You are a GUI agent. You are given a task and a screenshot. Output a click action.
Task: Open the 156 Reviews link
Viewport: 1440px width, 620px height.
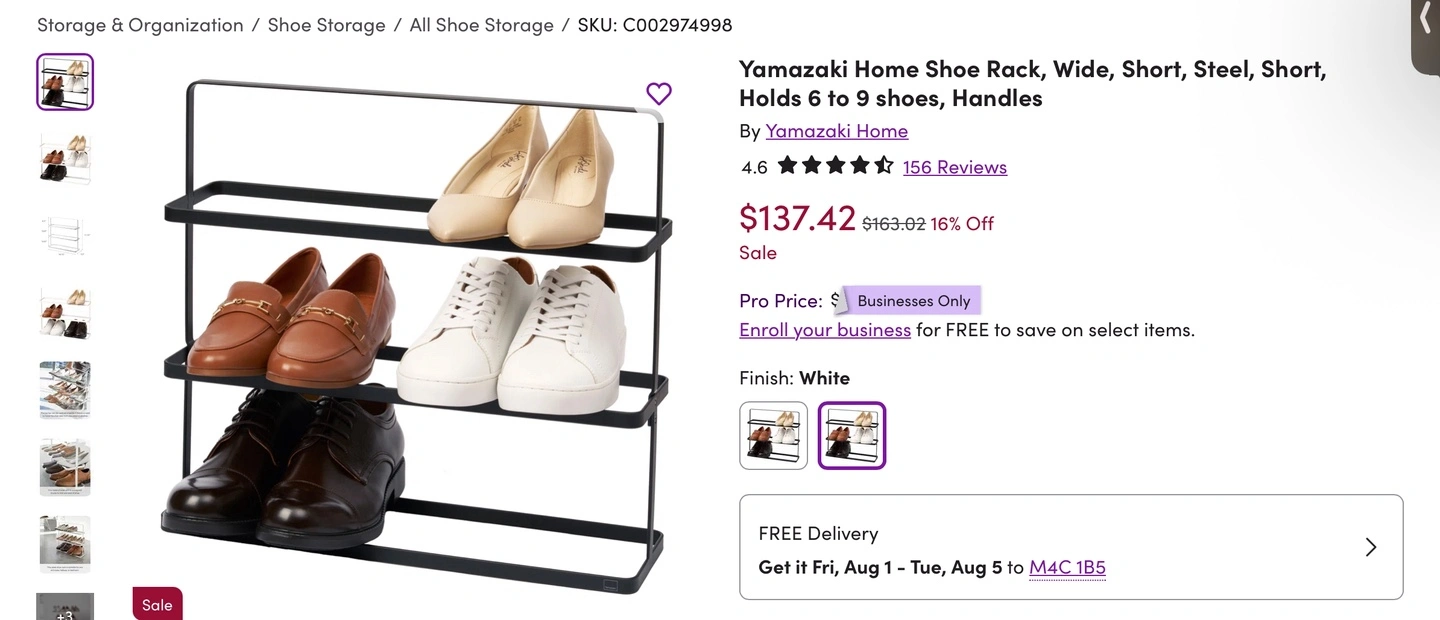pos(954,167)
